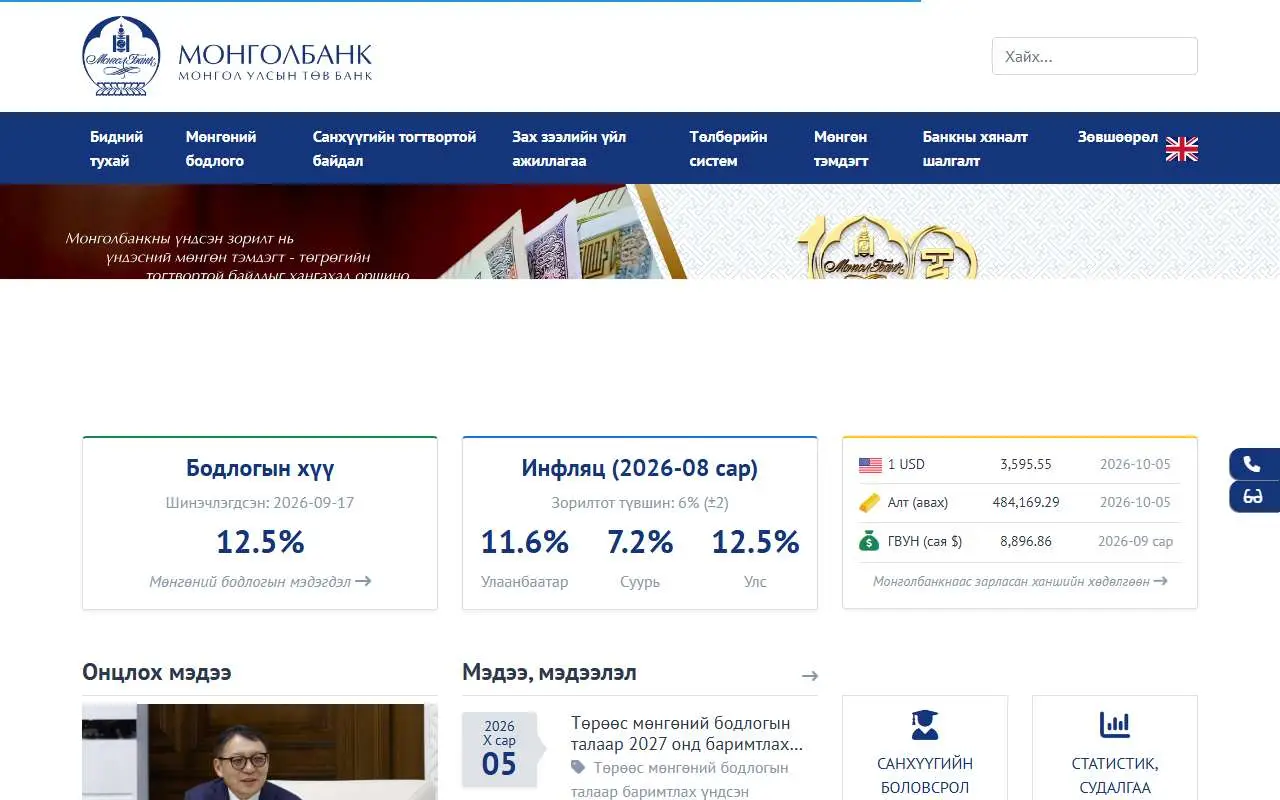Screen dimensions: 1280x800
Task: Click the gold price 484,169.29
Action: click(x=1026, y=502)
